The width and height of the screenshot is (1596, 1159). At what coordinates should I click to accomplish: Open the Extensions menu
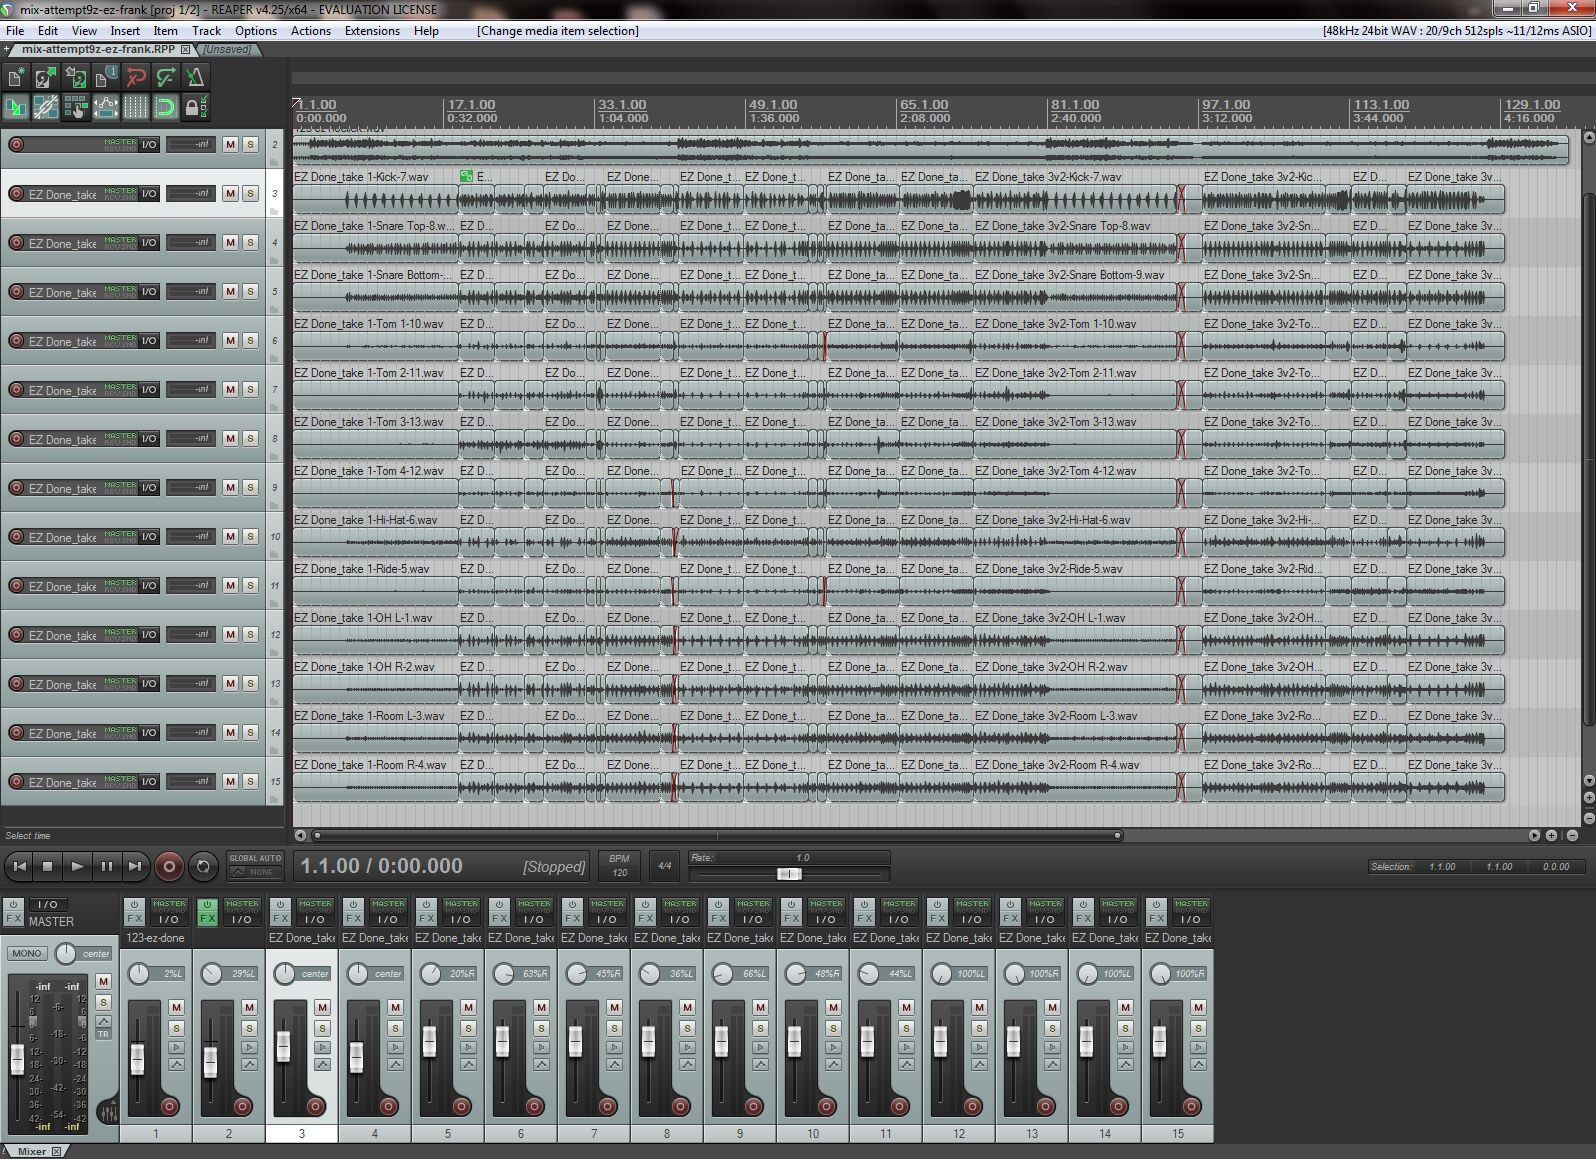372,31
